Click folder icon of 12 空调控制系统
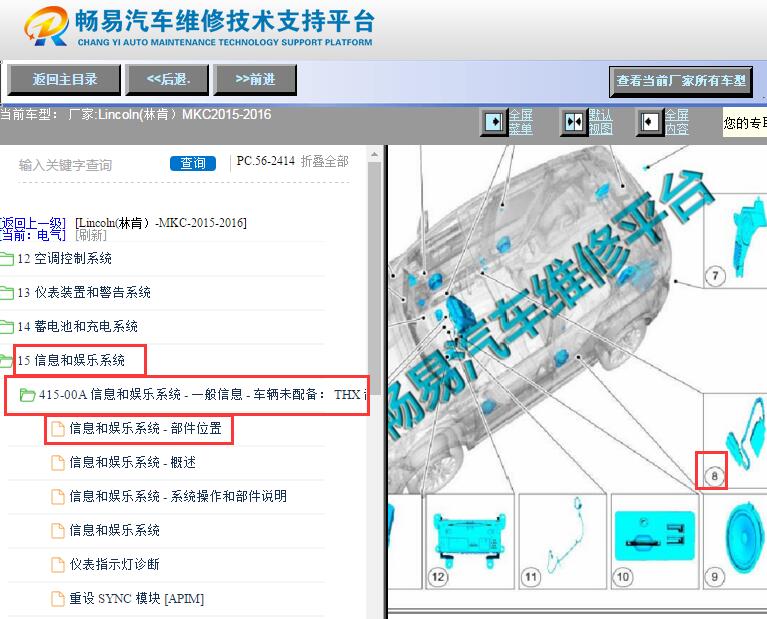 [x=6, y=259]
